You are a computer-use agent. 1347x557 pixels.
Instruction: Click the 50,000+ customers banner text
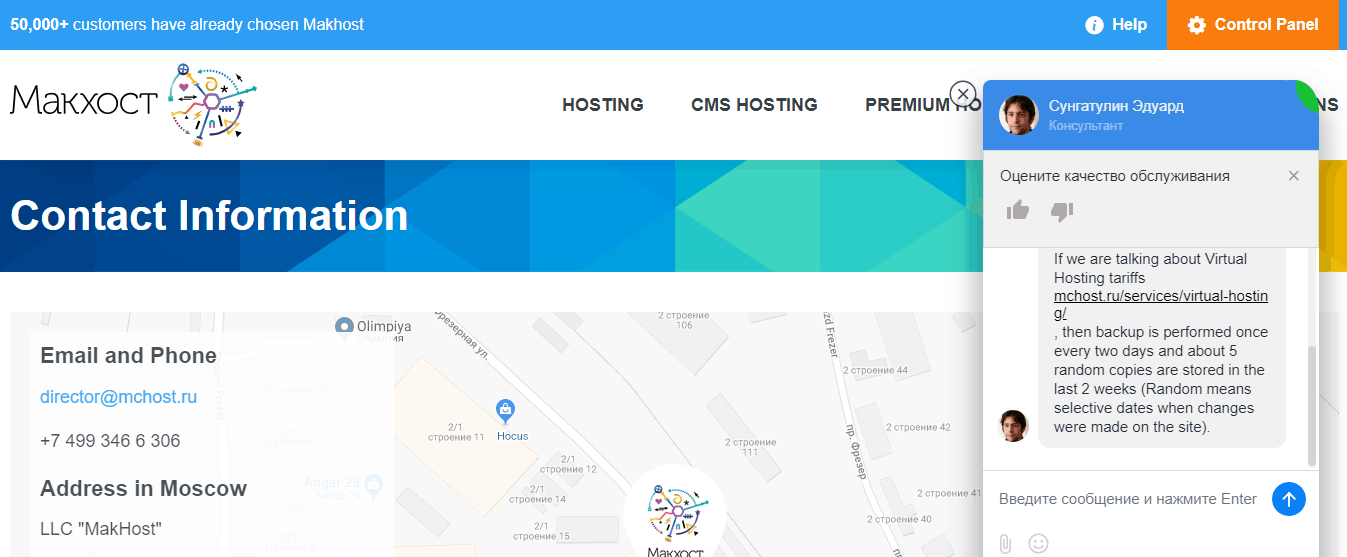click(187, 24)
